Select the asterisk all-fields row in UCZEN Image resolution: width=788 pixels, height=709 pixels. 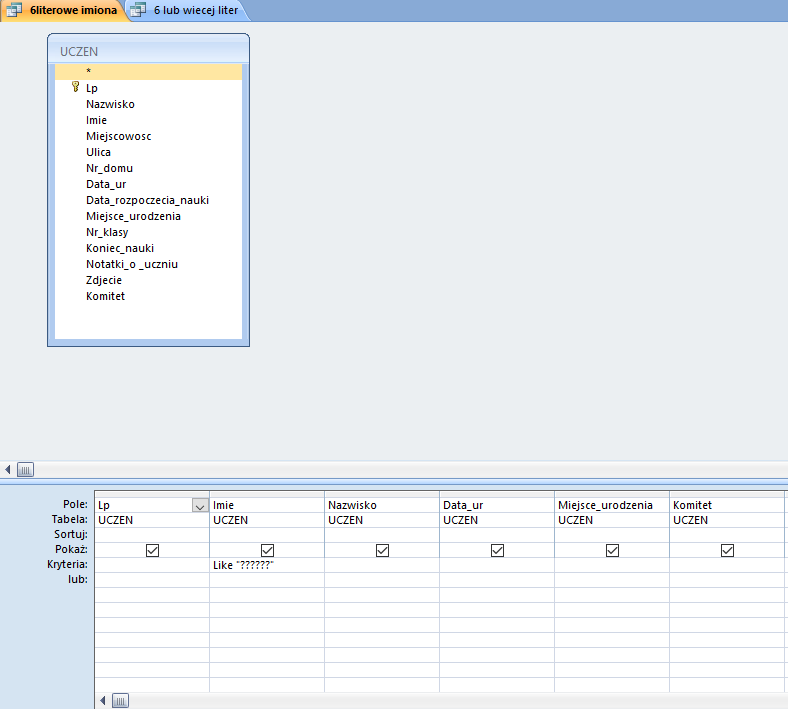(148, 72)
